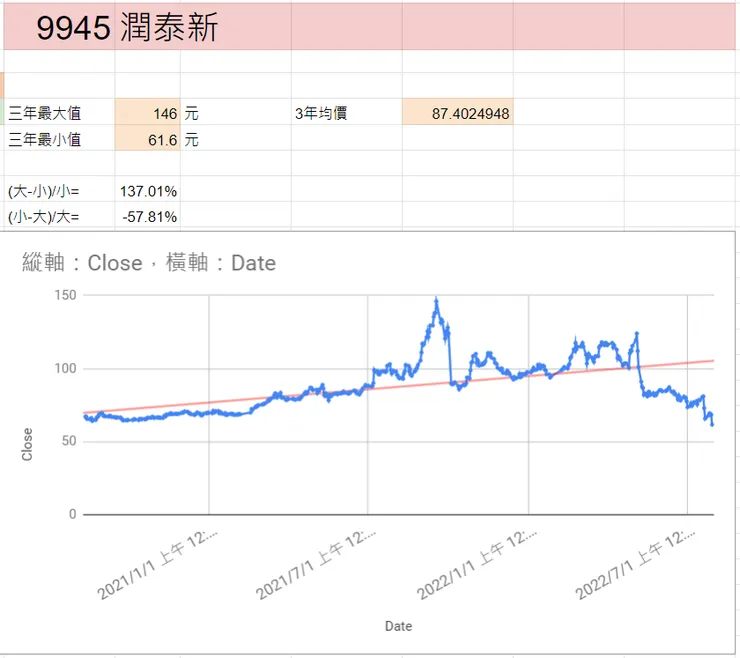
Task: Click the (小-大)/大= formula label
Action: coord(43,217)
